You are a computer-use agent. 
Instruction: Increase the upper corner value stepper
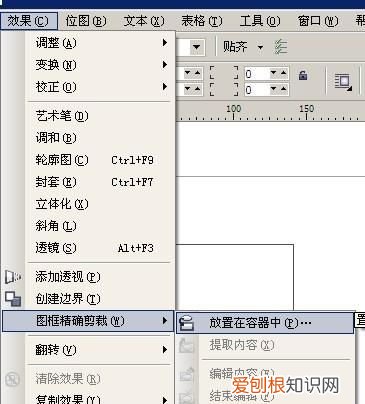point(283,73)
